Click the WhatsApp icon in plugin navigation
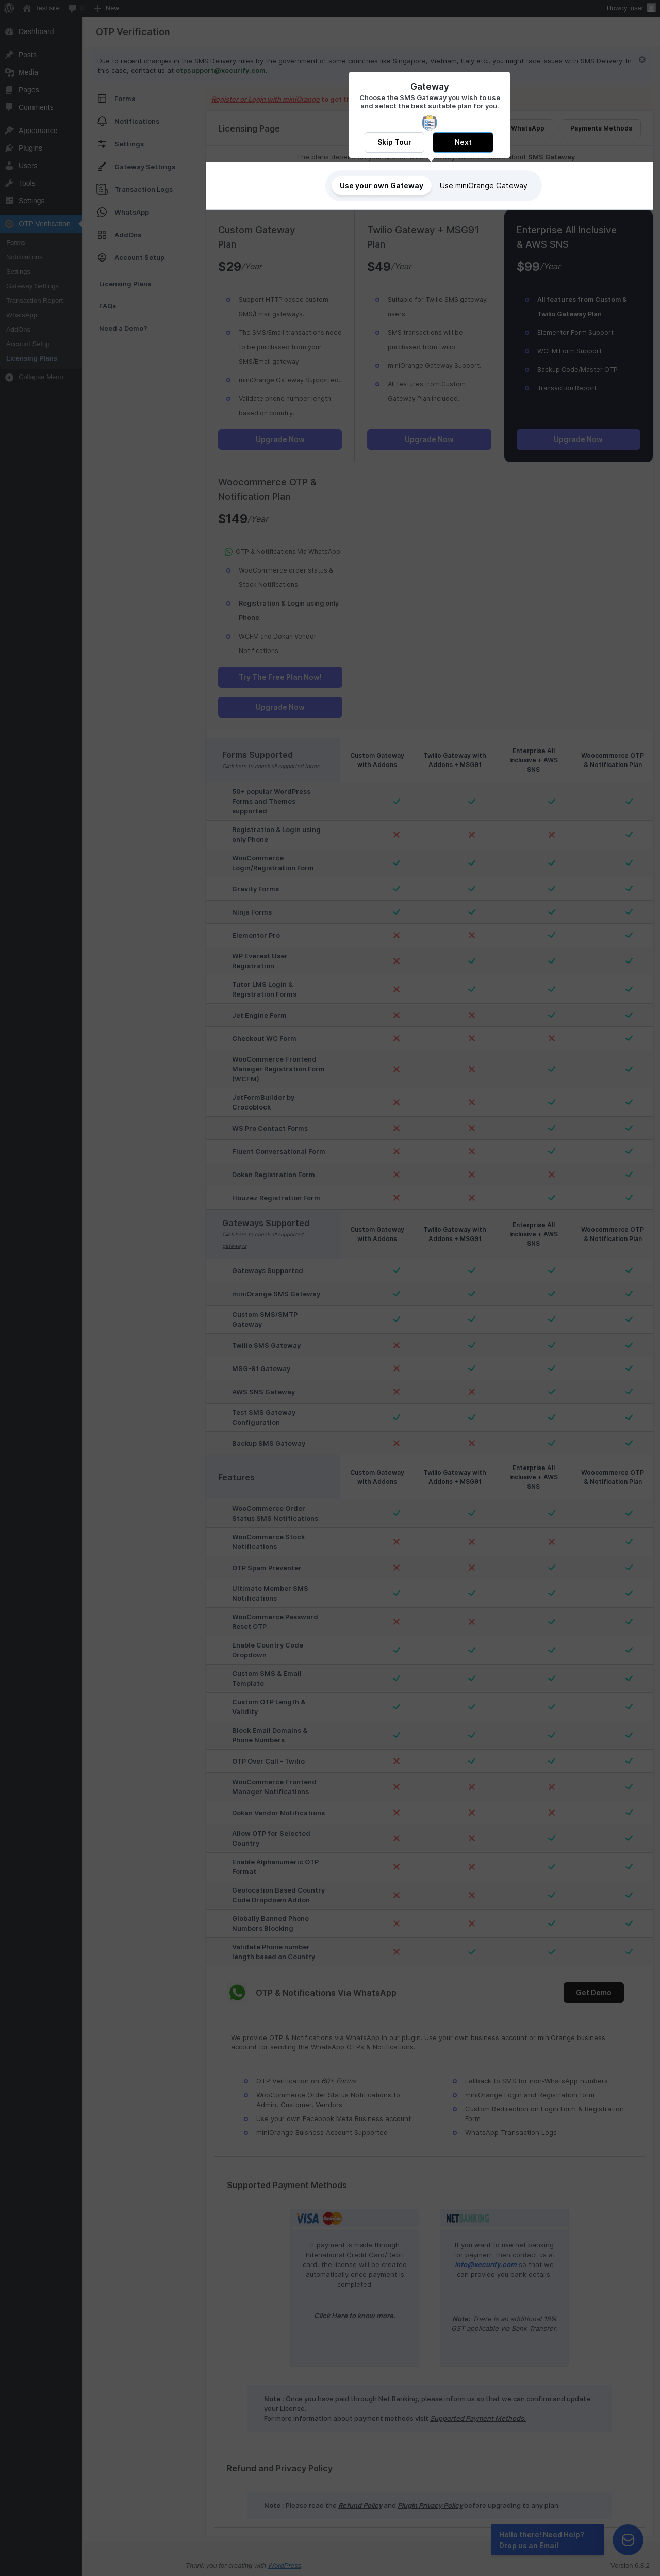 coord(102,212)
